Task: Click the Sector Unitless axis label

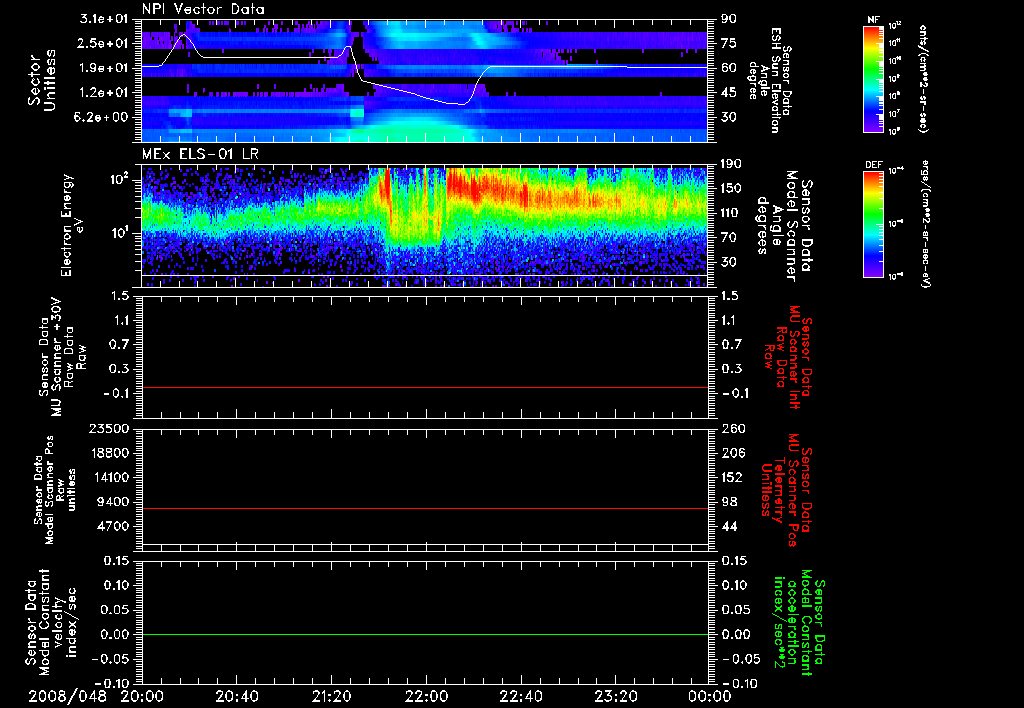Action: coord(40,80)
